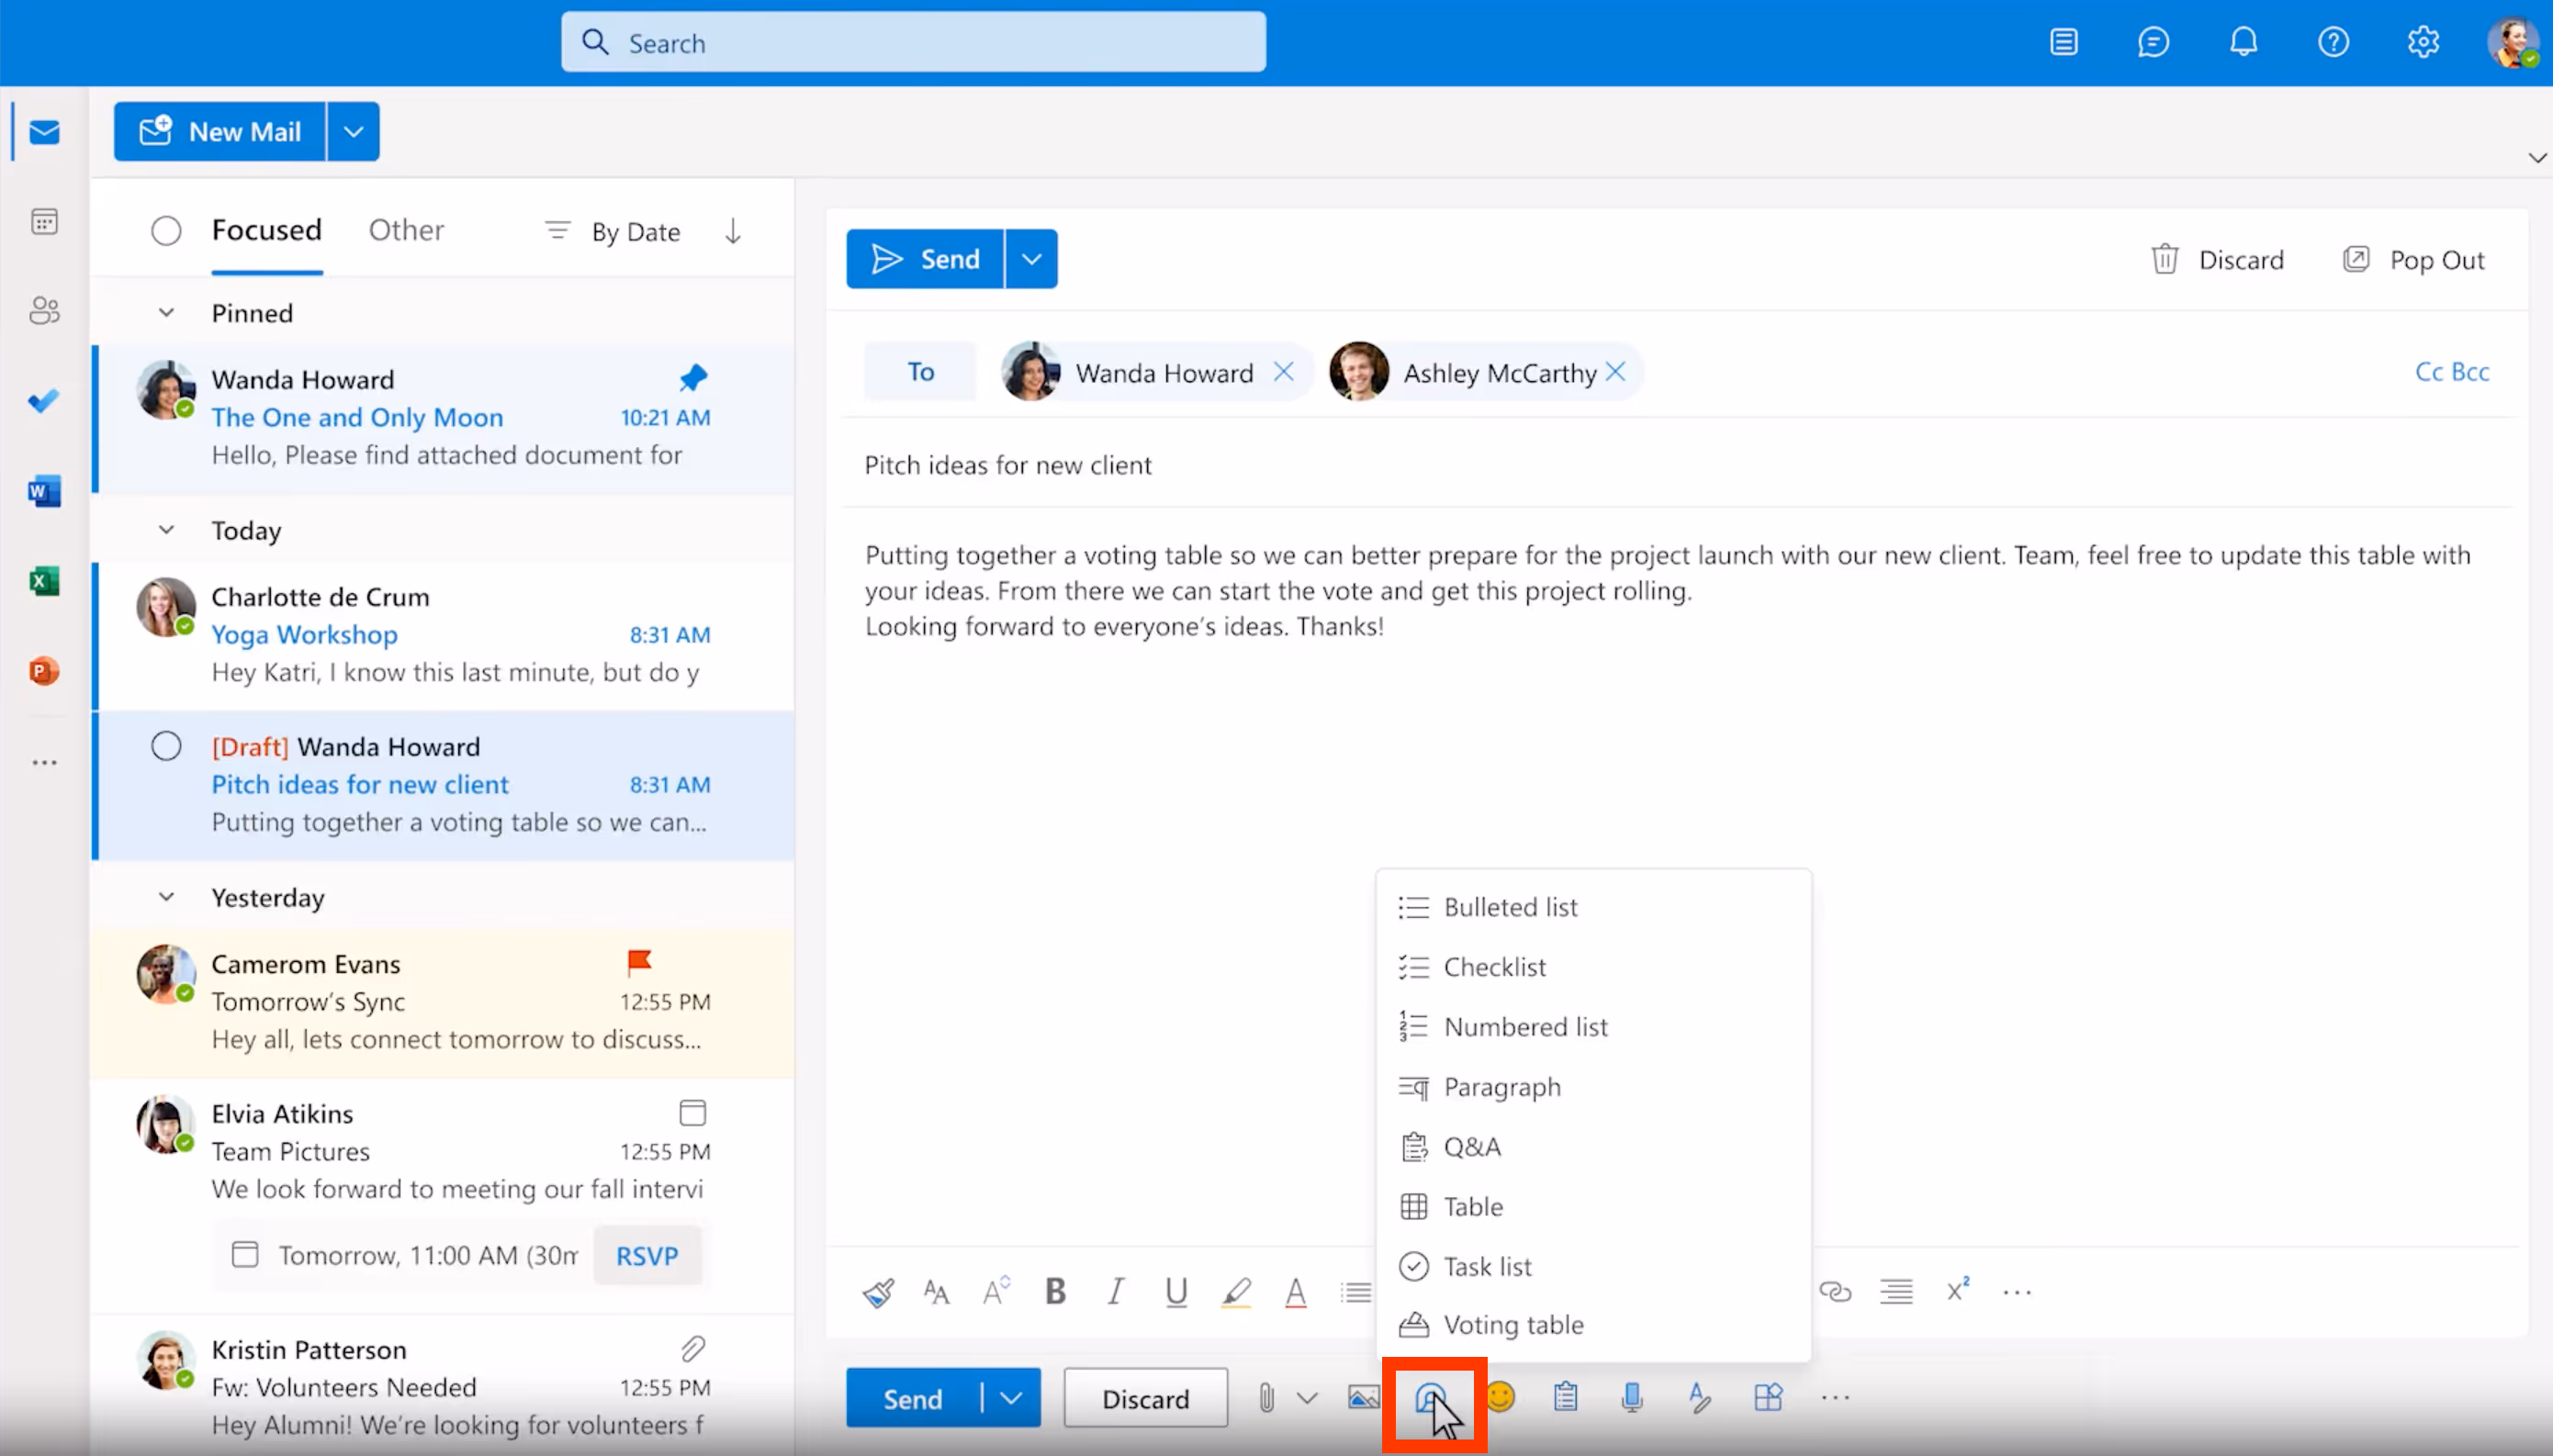This screenshot has width=2553, height=1456.
Task: Click the Cc Bcc link
Action: tap(2451, 372)
